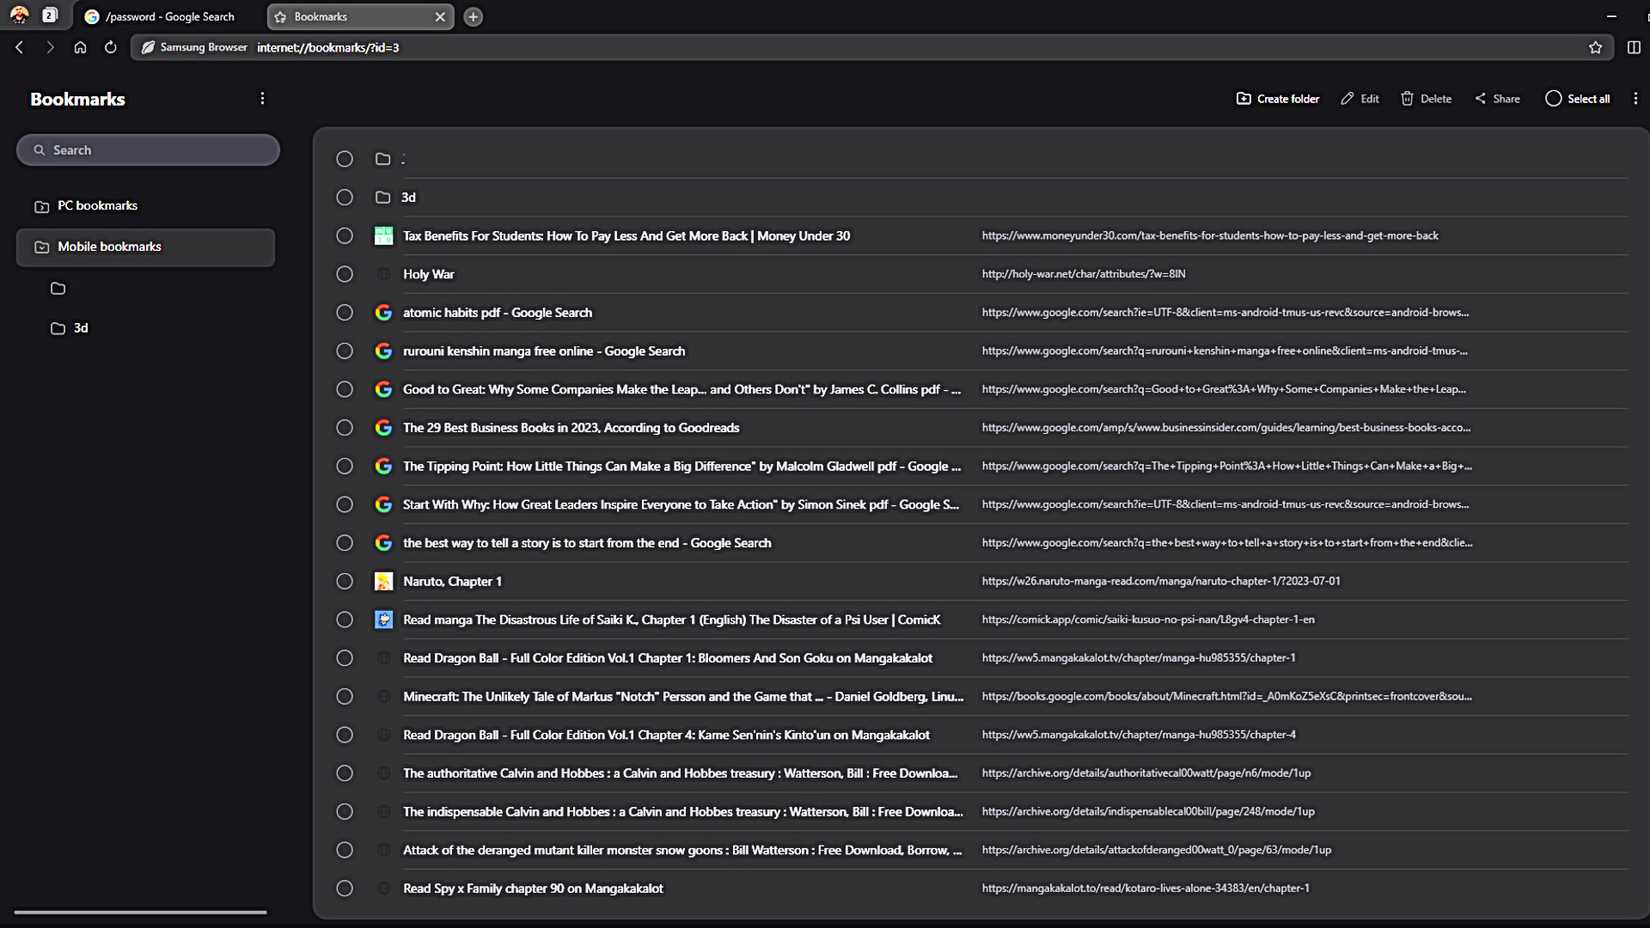Click the Search magnifier icon in sidebar
Screen dimensions: 1650x928
[x=39, y=150]
